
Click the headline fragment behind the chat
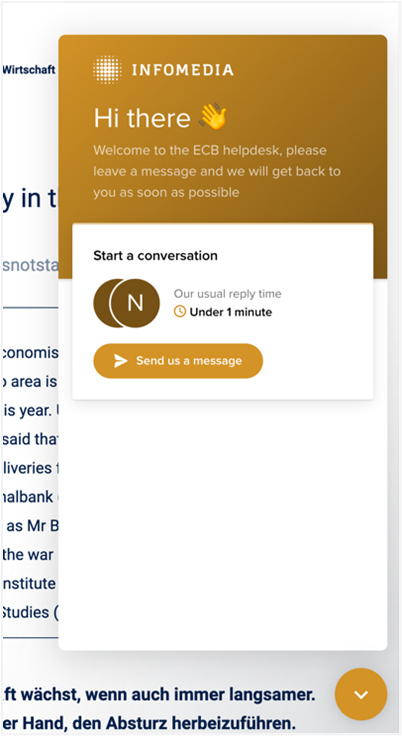pos(30,200)
